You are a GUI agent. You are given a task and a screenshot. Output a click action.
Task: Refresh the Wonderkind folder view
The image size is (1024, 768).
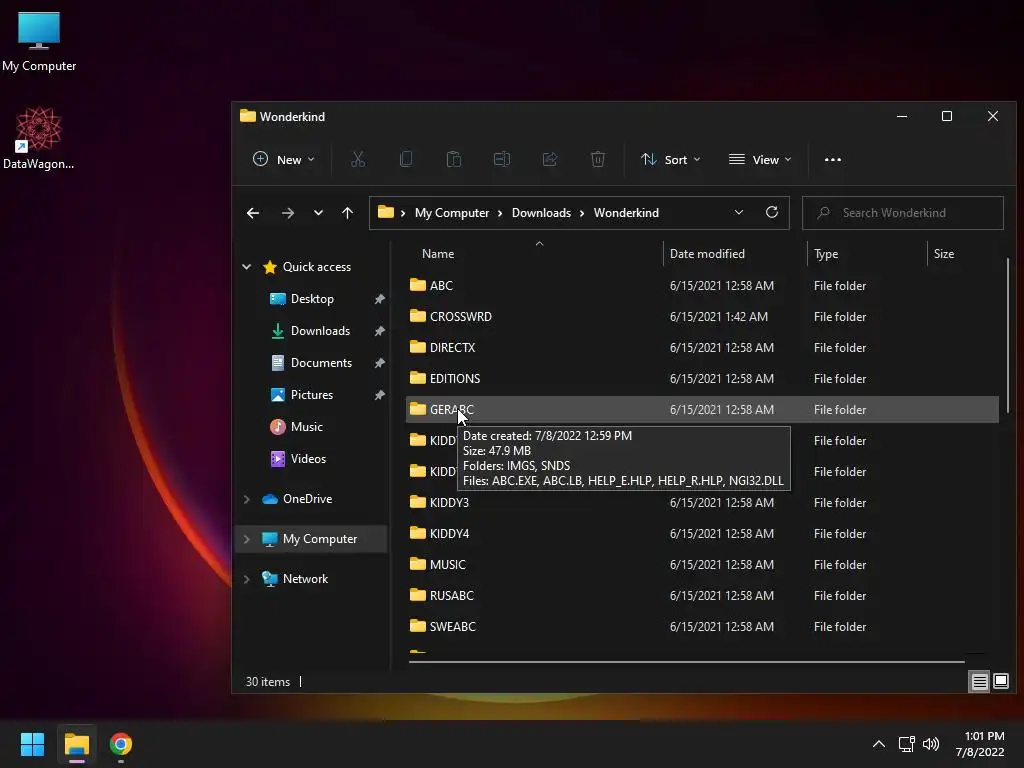click(772, 212)
